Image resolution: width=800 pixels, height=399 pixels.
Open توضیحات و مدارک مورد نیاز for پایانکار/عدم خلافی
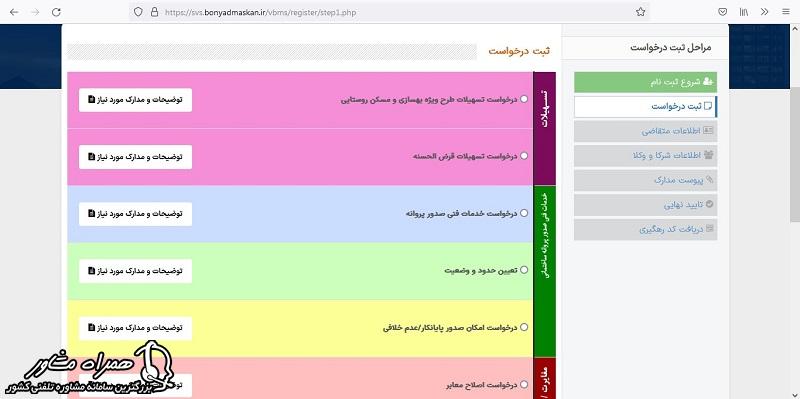[x=135, y=328]
